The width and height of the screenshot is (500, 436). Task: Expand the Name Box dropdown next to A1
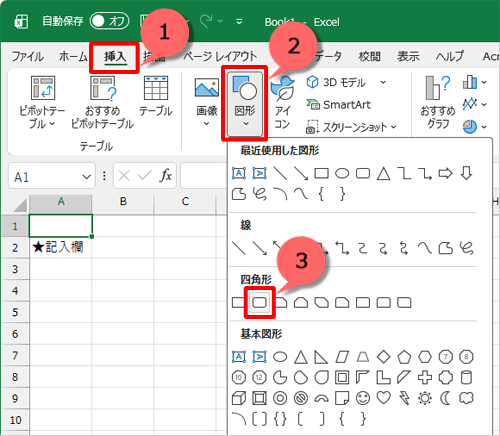[x=87, y=176]
